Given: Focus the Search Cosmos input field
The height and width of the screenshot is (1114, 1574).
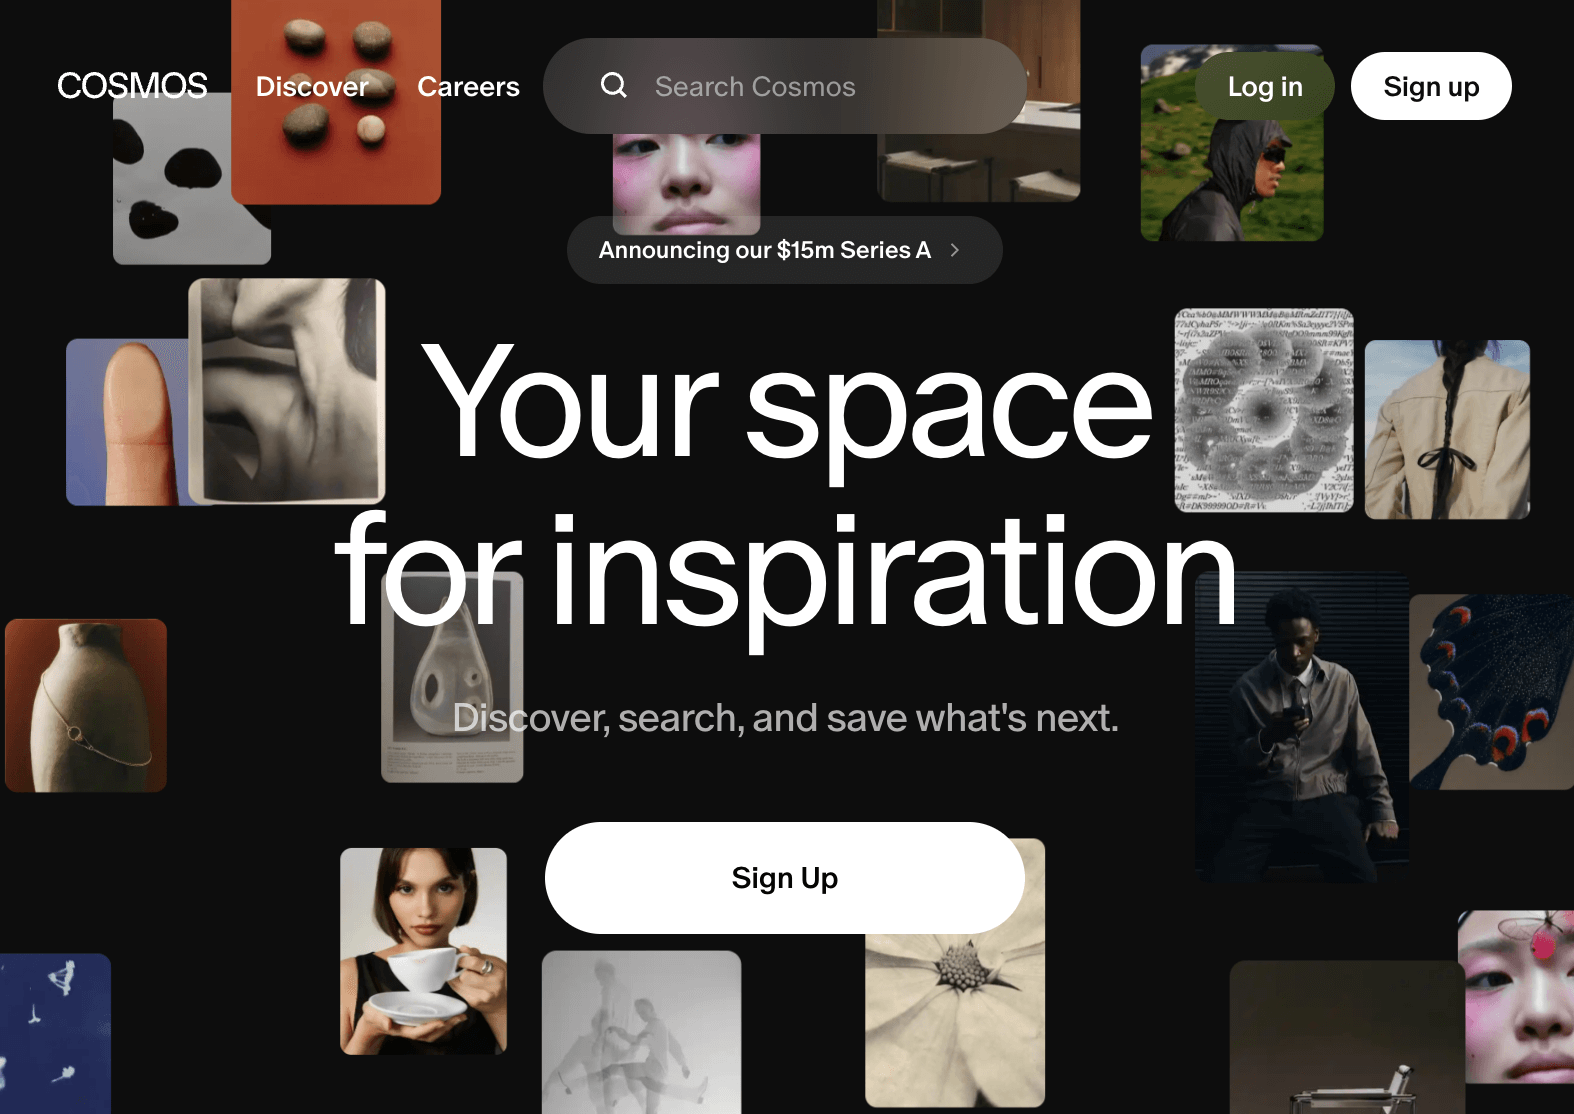Looking at the screenshot, I should click(785, 86).
